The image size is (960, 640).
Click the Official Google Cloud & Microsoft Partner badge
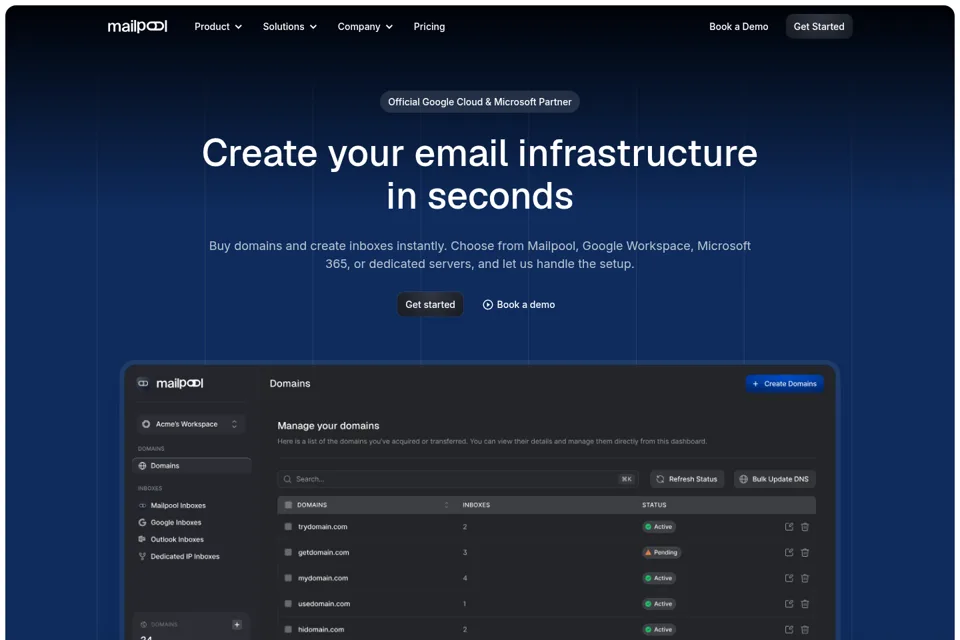tap(479, 102)
